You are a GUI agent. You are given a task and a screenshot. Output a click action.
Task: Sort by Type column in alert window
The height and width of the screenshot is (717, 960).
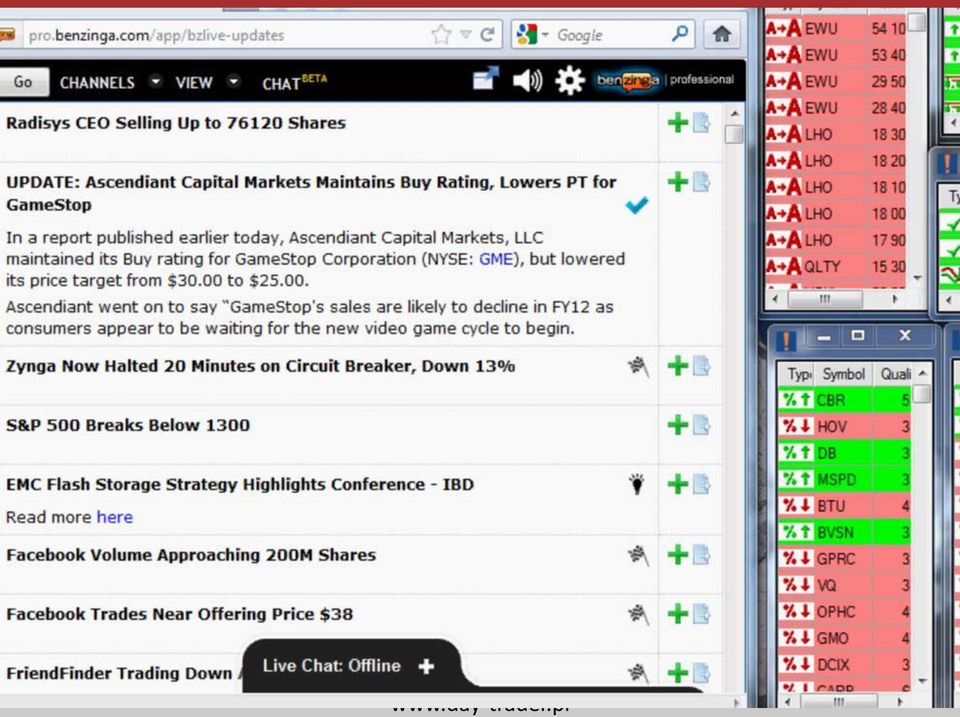797,374
